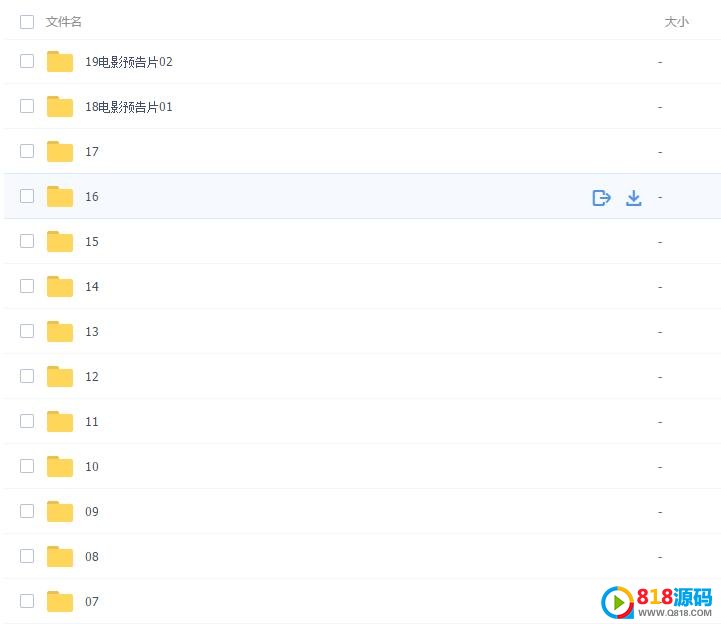Screen dimensions: 721x624
Task: Click the folder name 08
Action: 92,557
